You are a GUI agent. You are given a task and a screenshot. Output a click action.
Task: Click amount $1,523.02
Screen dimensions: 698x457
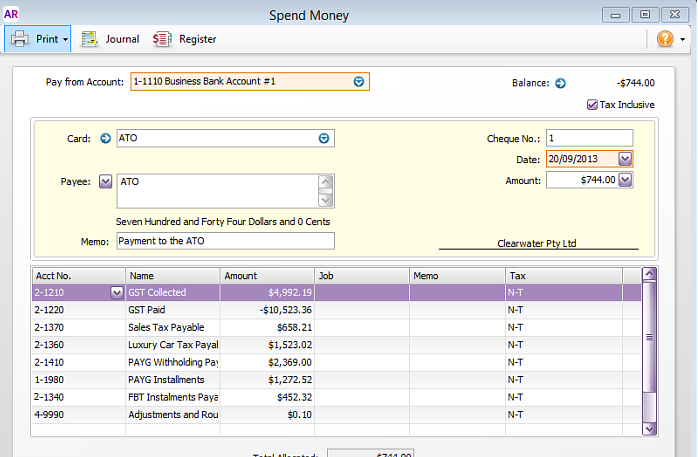pyautogui.click(x=290, y=345)
